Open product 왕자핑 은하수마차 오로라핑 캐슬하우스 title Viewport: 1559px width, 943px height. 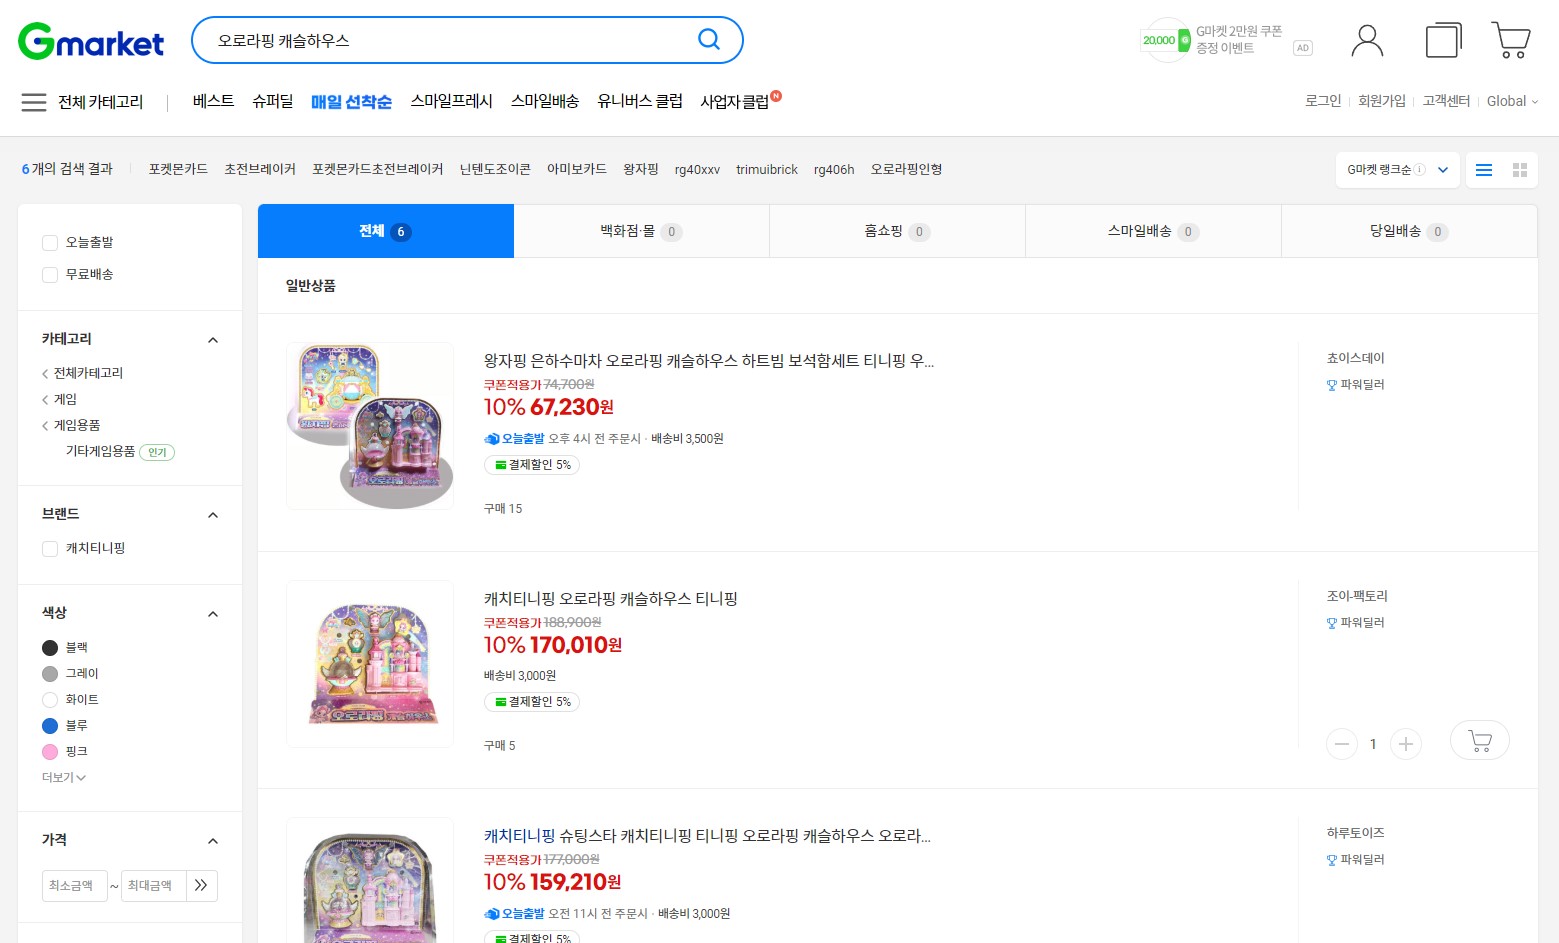coord(709,361)
